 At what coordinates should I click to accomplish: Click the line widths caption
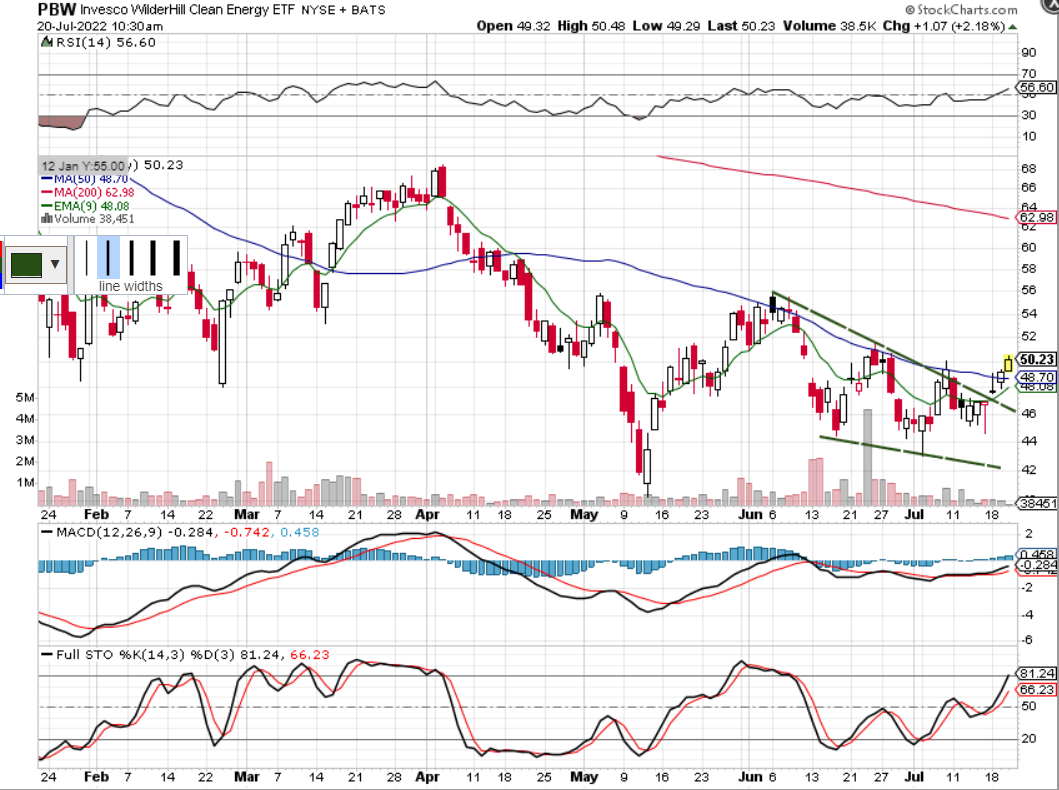130,286
